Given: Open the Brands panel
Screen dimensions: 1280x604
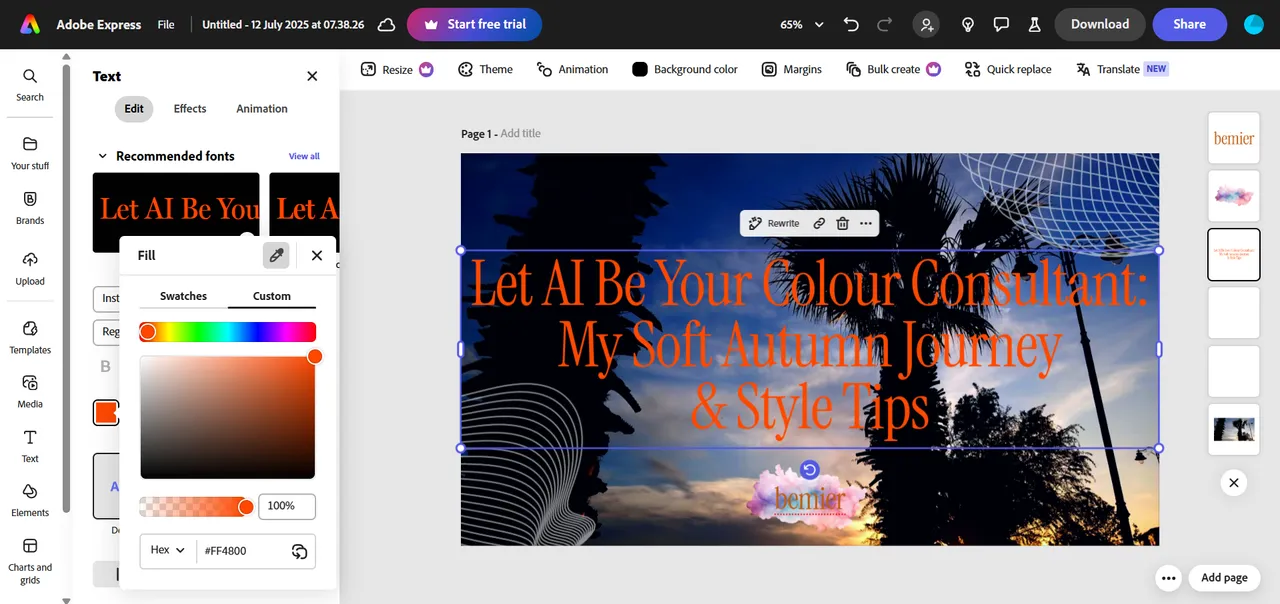Looking at the screenshot, I should pyautogui.click(x=30, y=208).
